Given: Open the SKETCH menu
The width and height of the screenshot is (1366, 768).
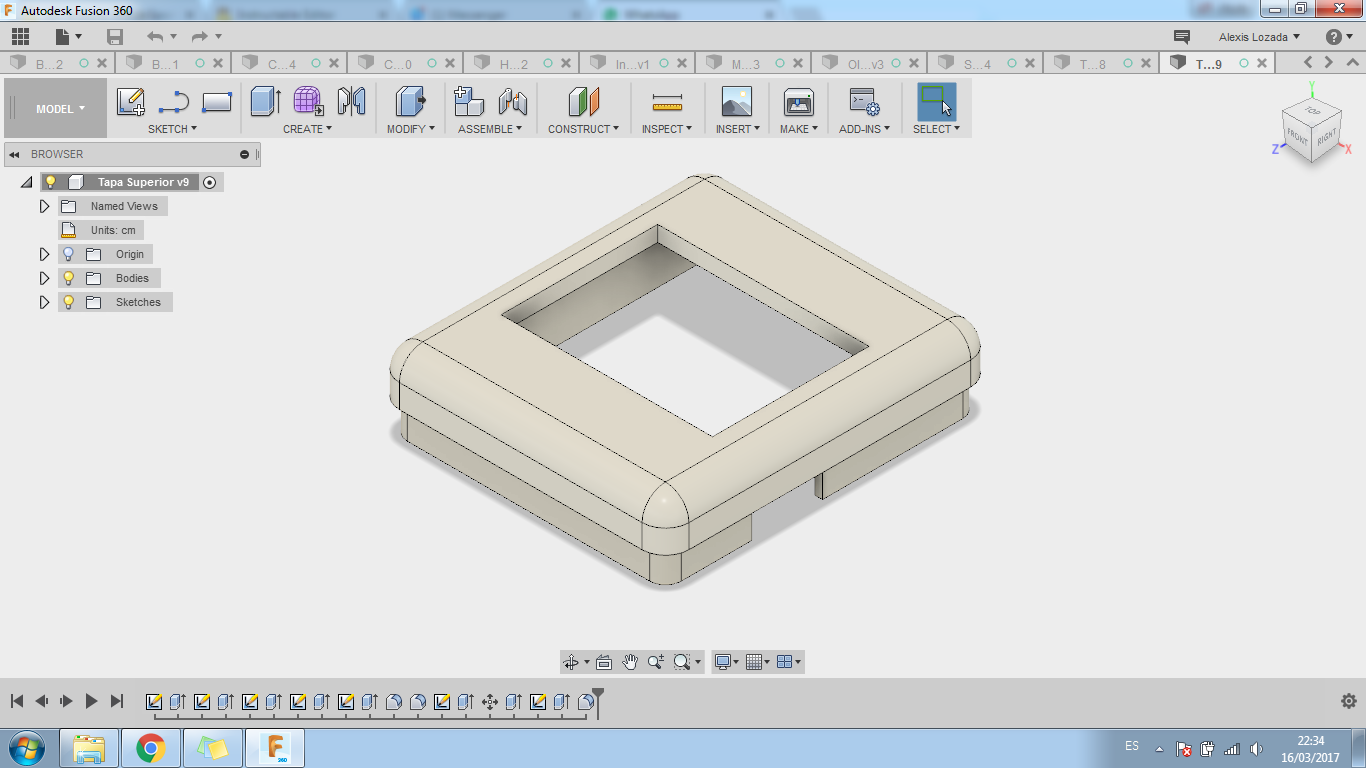Looking at the screenshot, I should pyautogui.click(x=172, y=129).
